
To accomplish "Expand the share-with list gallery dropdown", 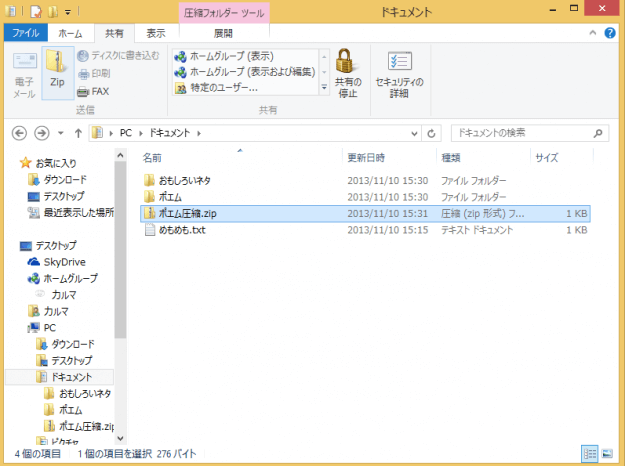I will click(x=324, y=89).
